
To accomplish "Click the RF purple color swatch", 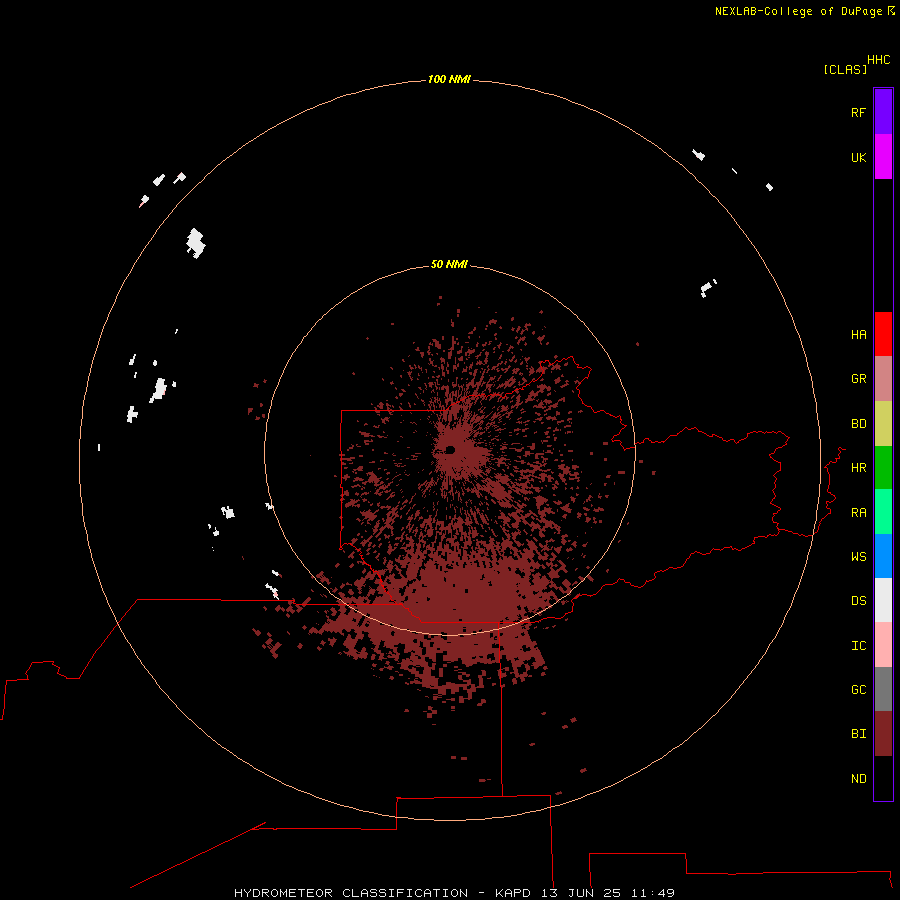I will coord(883,112).
